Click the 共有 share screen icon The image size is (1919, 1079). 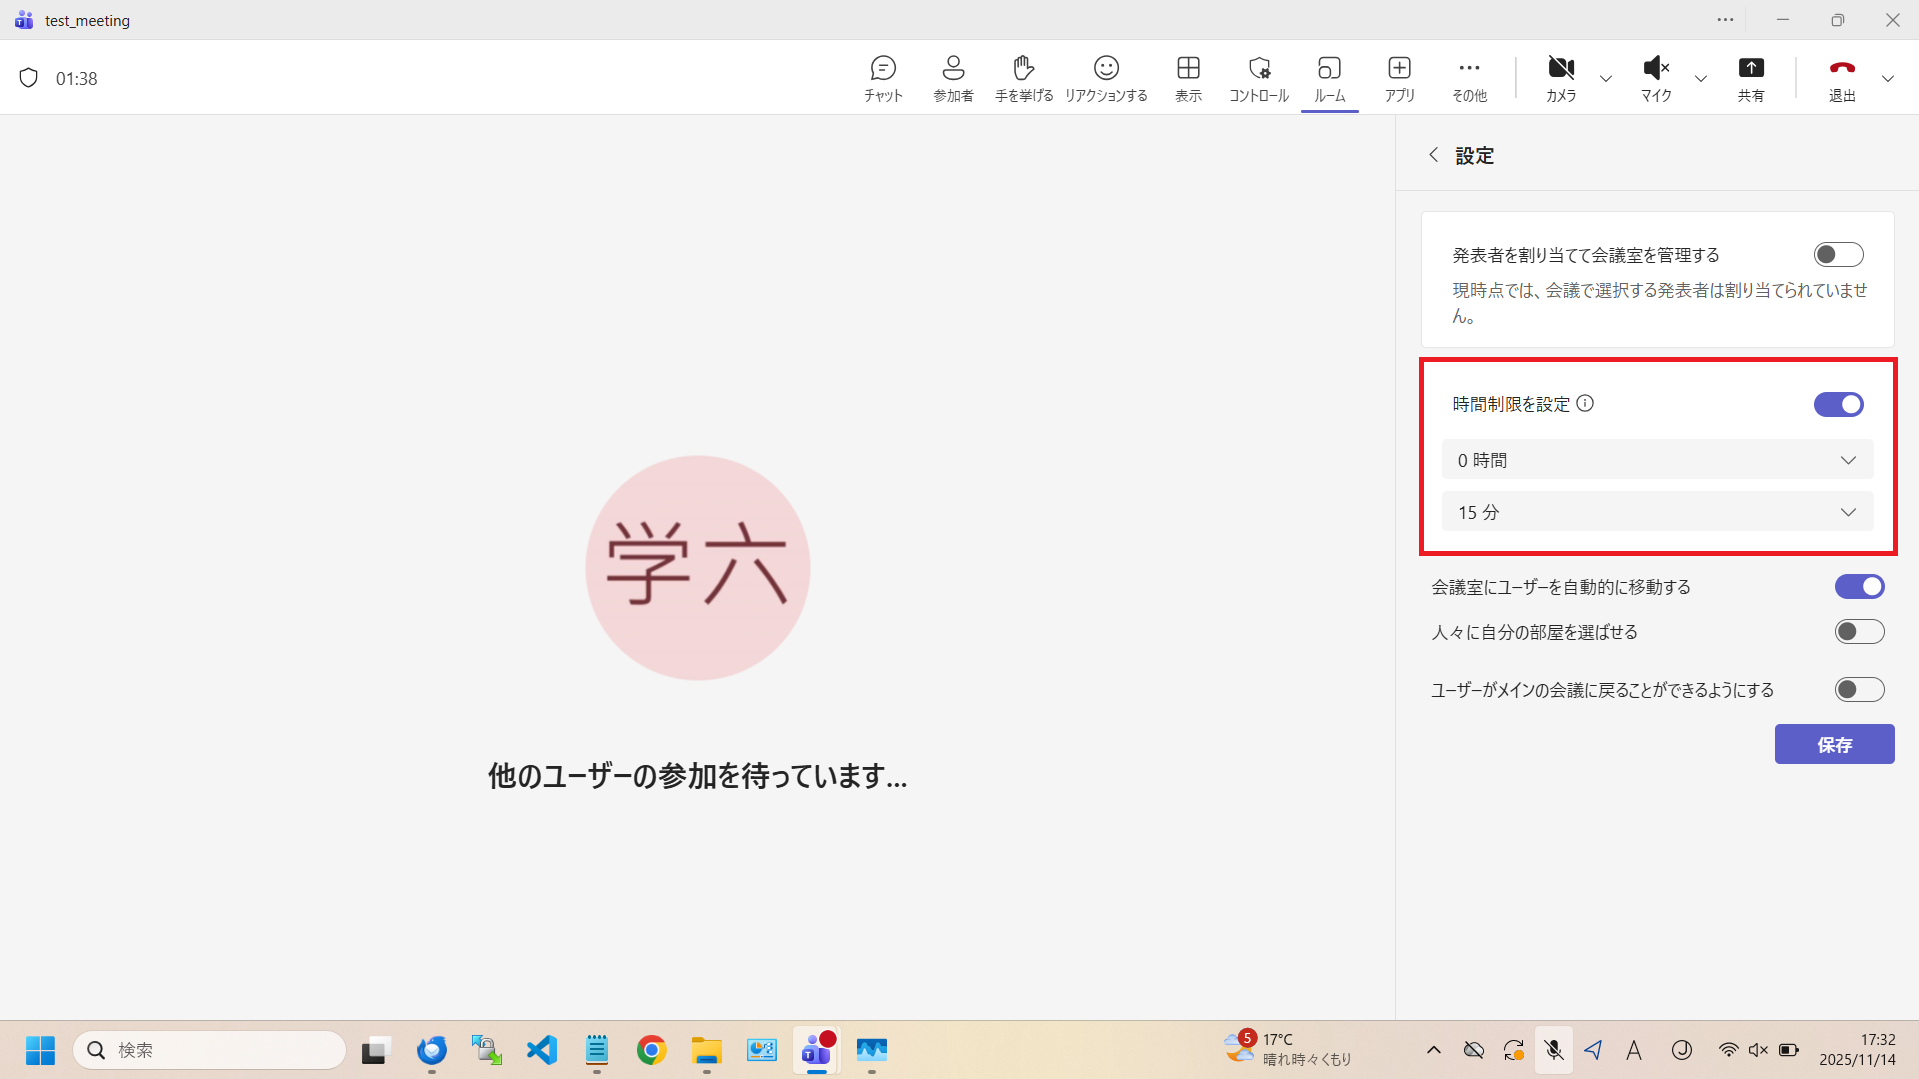tap(1750, 78)
